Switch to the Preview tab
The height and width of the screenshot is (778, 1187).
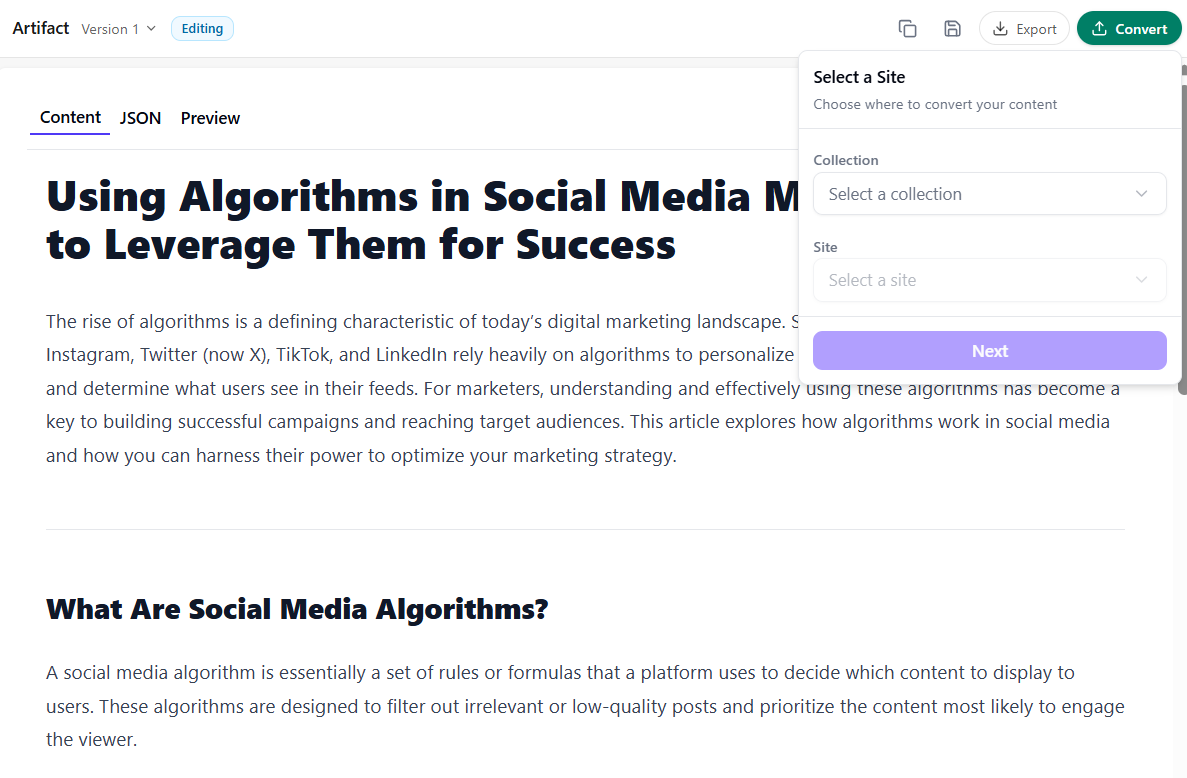click(210, 118)
